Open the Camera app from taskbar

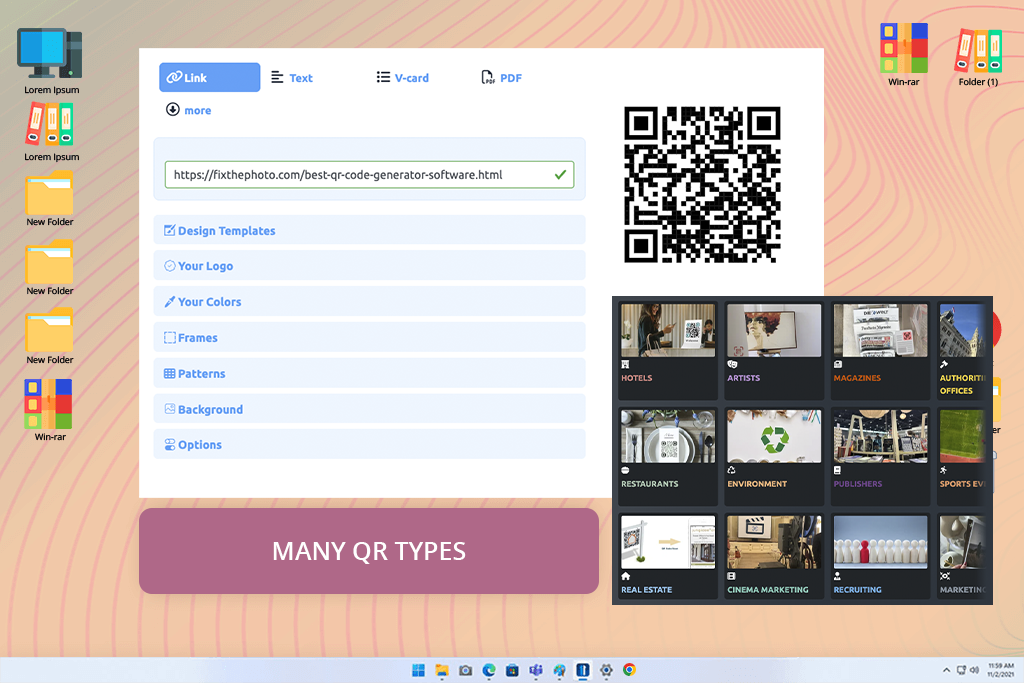click(x=465, y=670)
